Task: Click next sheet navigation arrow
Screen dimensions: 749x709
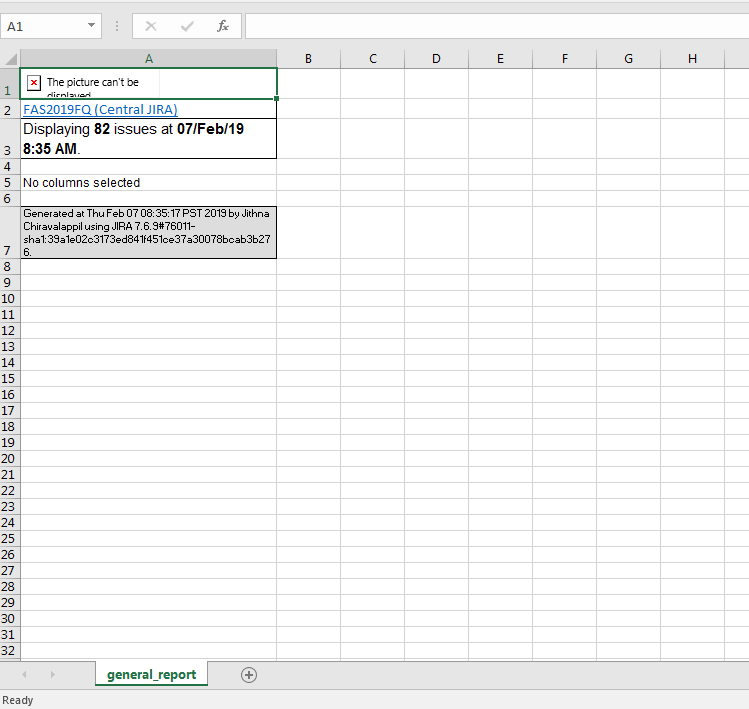Action: (53, 675)
